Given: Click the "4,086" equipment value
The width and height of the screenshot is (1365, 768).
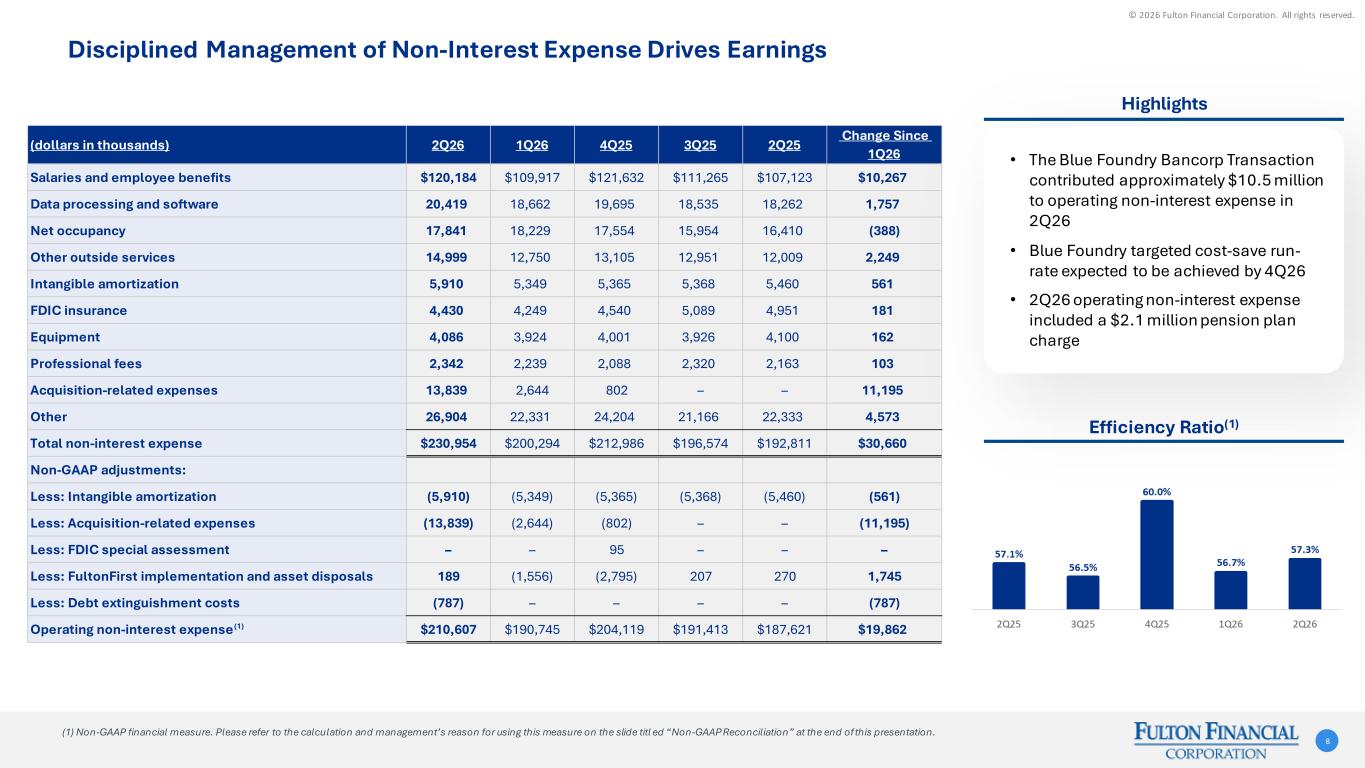Looking at the screenshot, I should [447, 337].
